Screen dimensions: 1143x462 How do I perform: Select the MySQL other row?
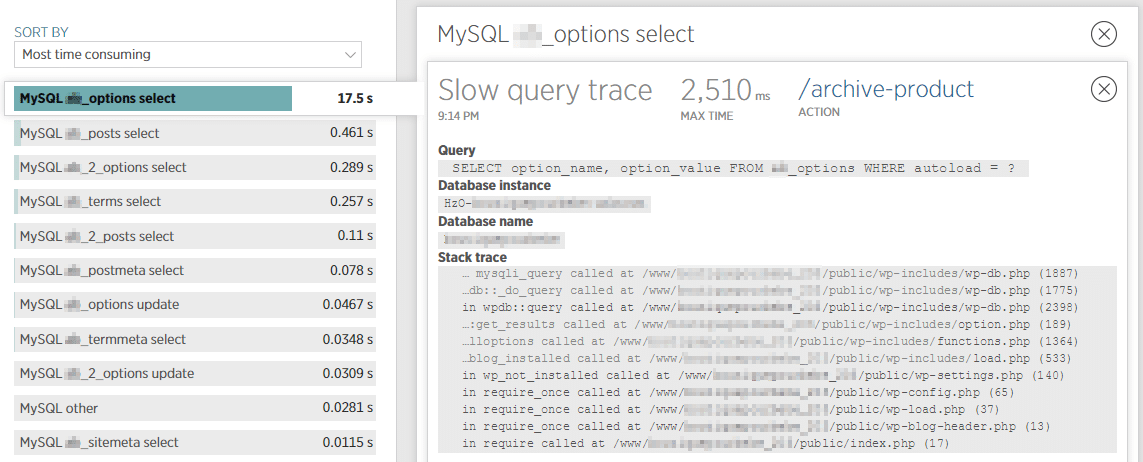pos(195,408)
